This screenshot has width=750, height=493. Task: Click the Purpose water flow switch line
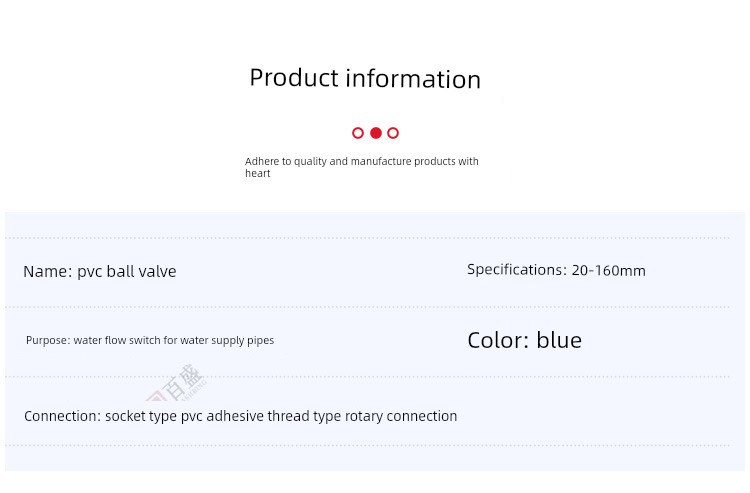pos(150,340)
